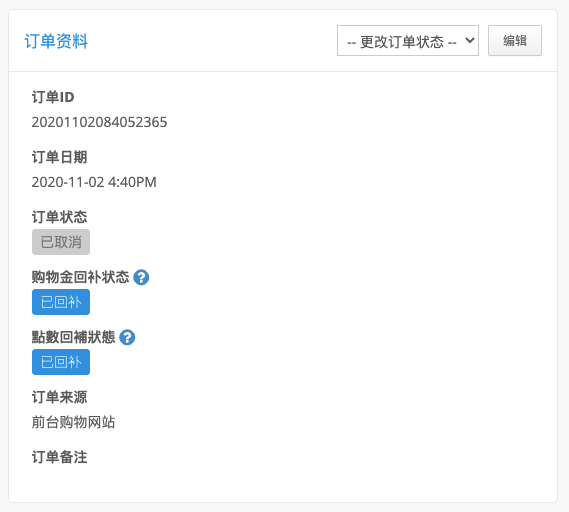This screenshot has height=512, width=569.
Task: Click 已回补 badge under 购物金回补状态
Action: (61, 302)
